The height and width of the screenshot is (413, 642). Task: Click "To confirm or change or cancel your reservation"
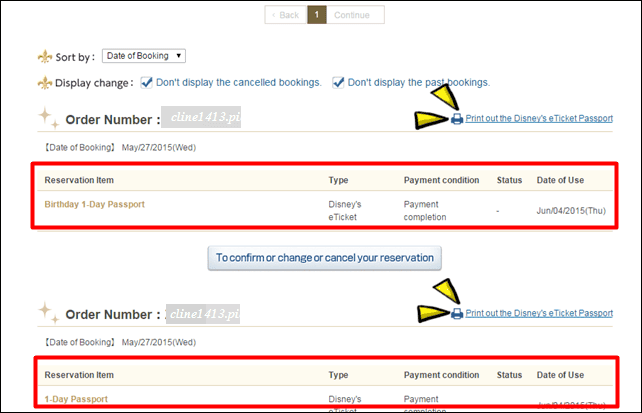click(325, 258)
